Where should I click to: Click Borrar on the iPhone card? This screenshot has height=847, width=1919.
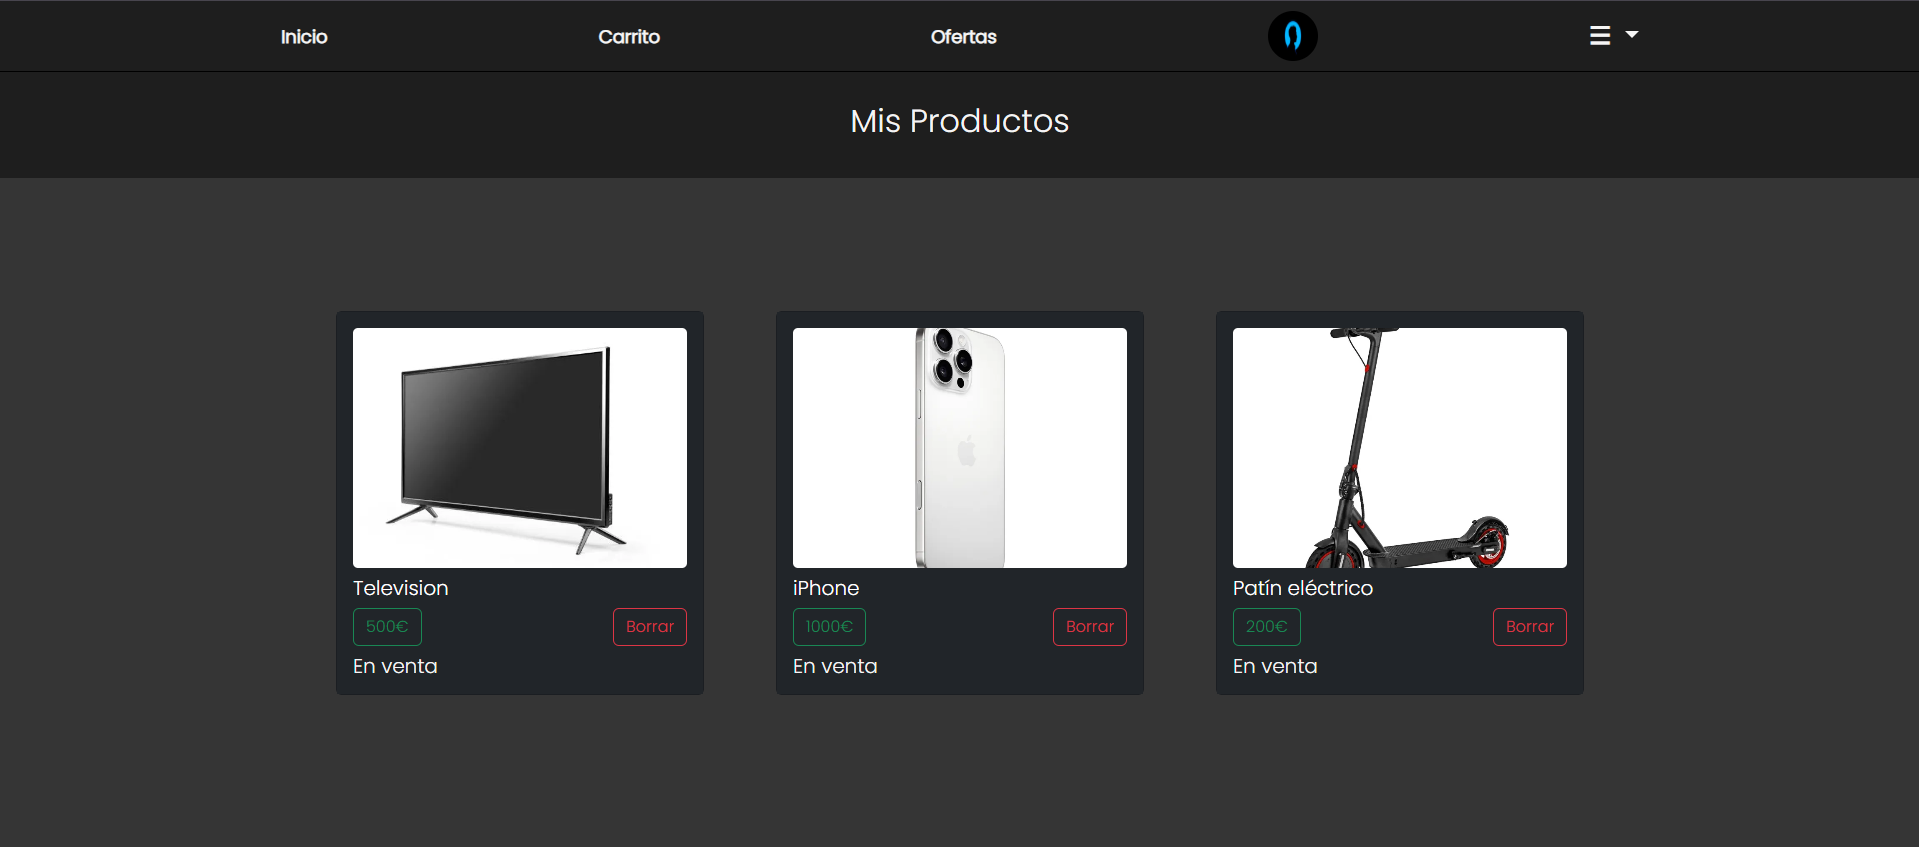(x=1090, y=627)
